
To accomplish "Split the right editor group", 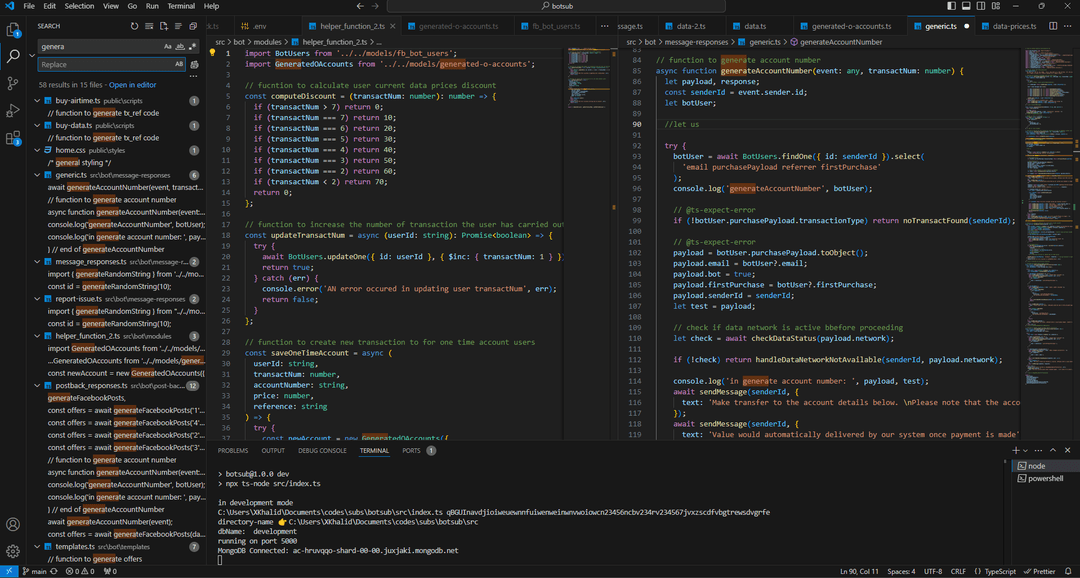I will coord(1053,26).
